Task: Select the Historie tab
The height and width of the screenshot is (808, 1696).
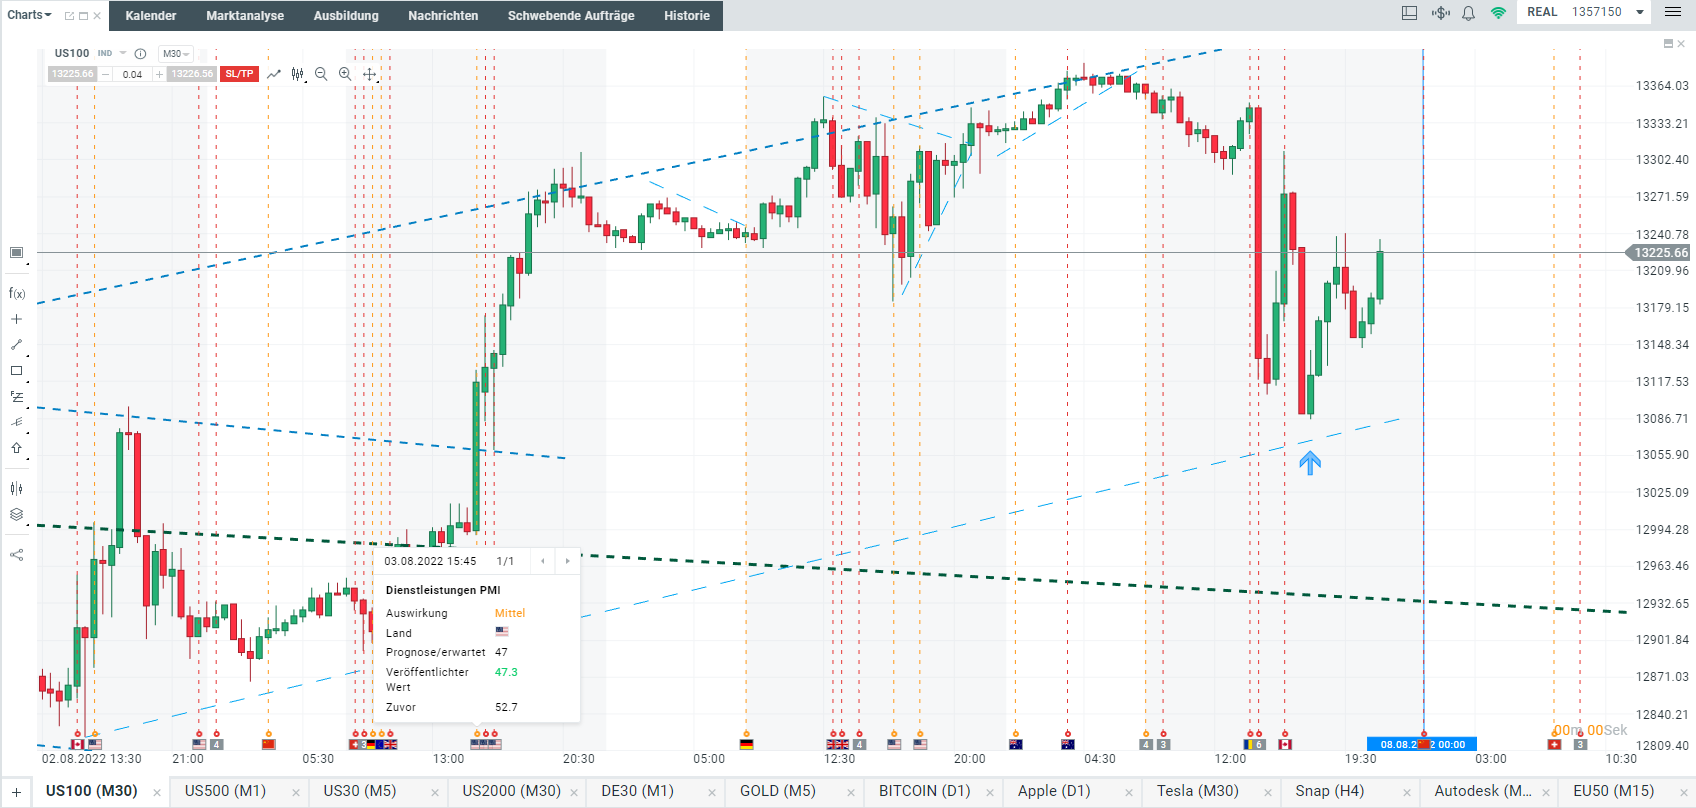Action: pyautogui.click(x=687, y=16)
